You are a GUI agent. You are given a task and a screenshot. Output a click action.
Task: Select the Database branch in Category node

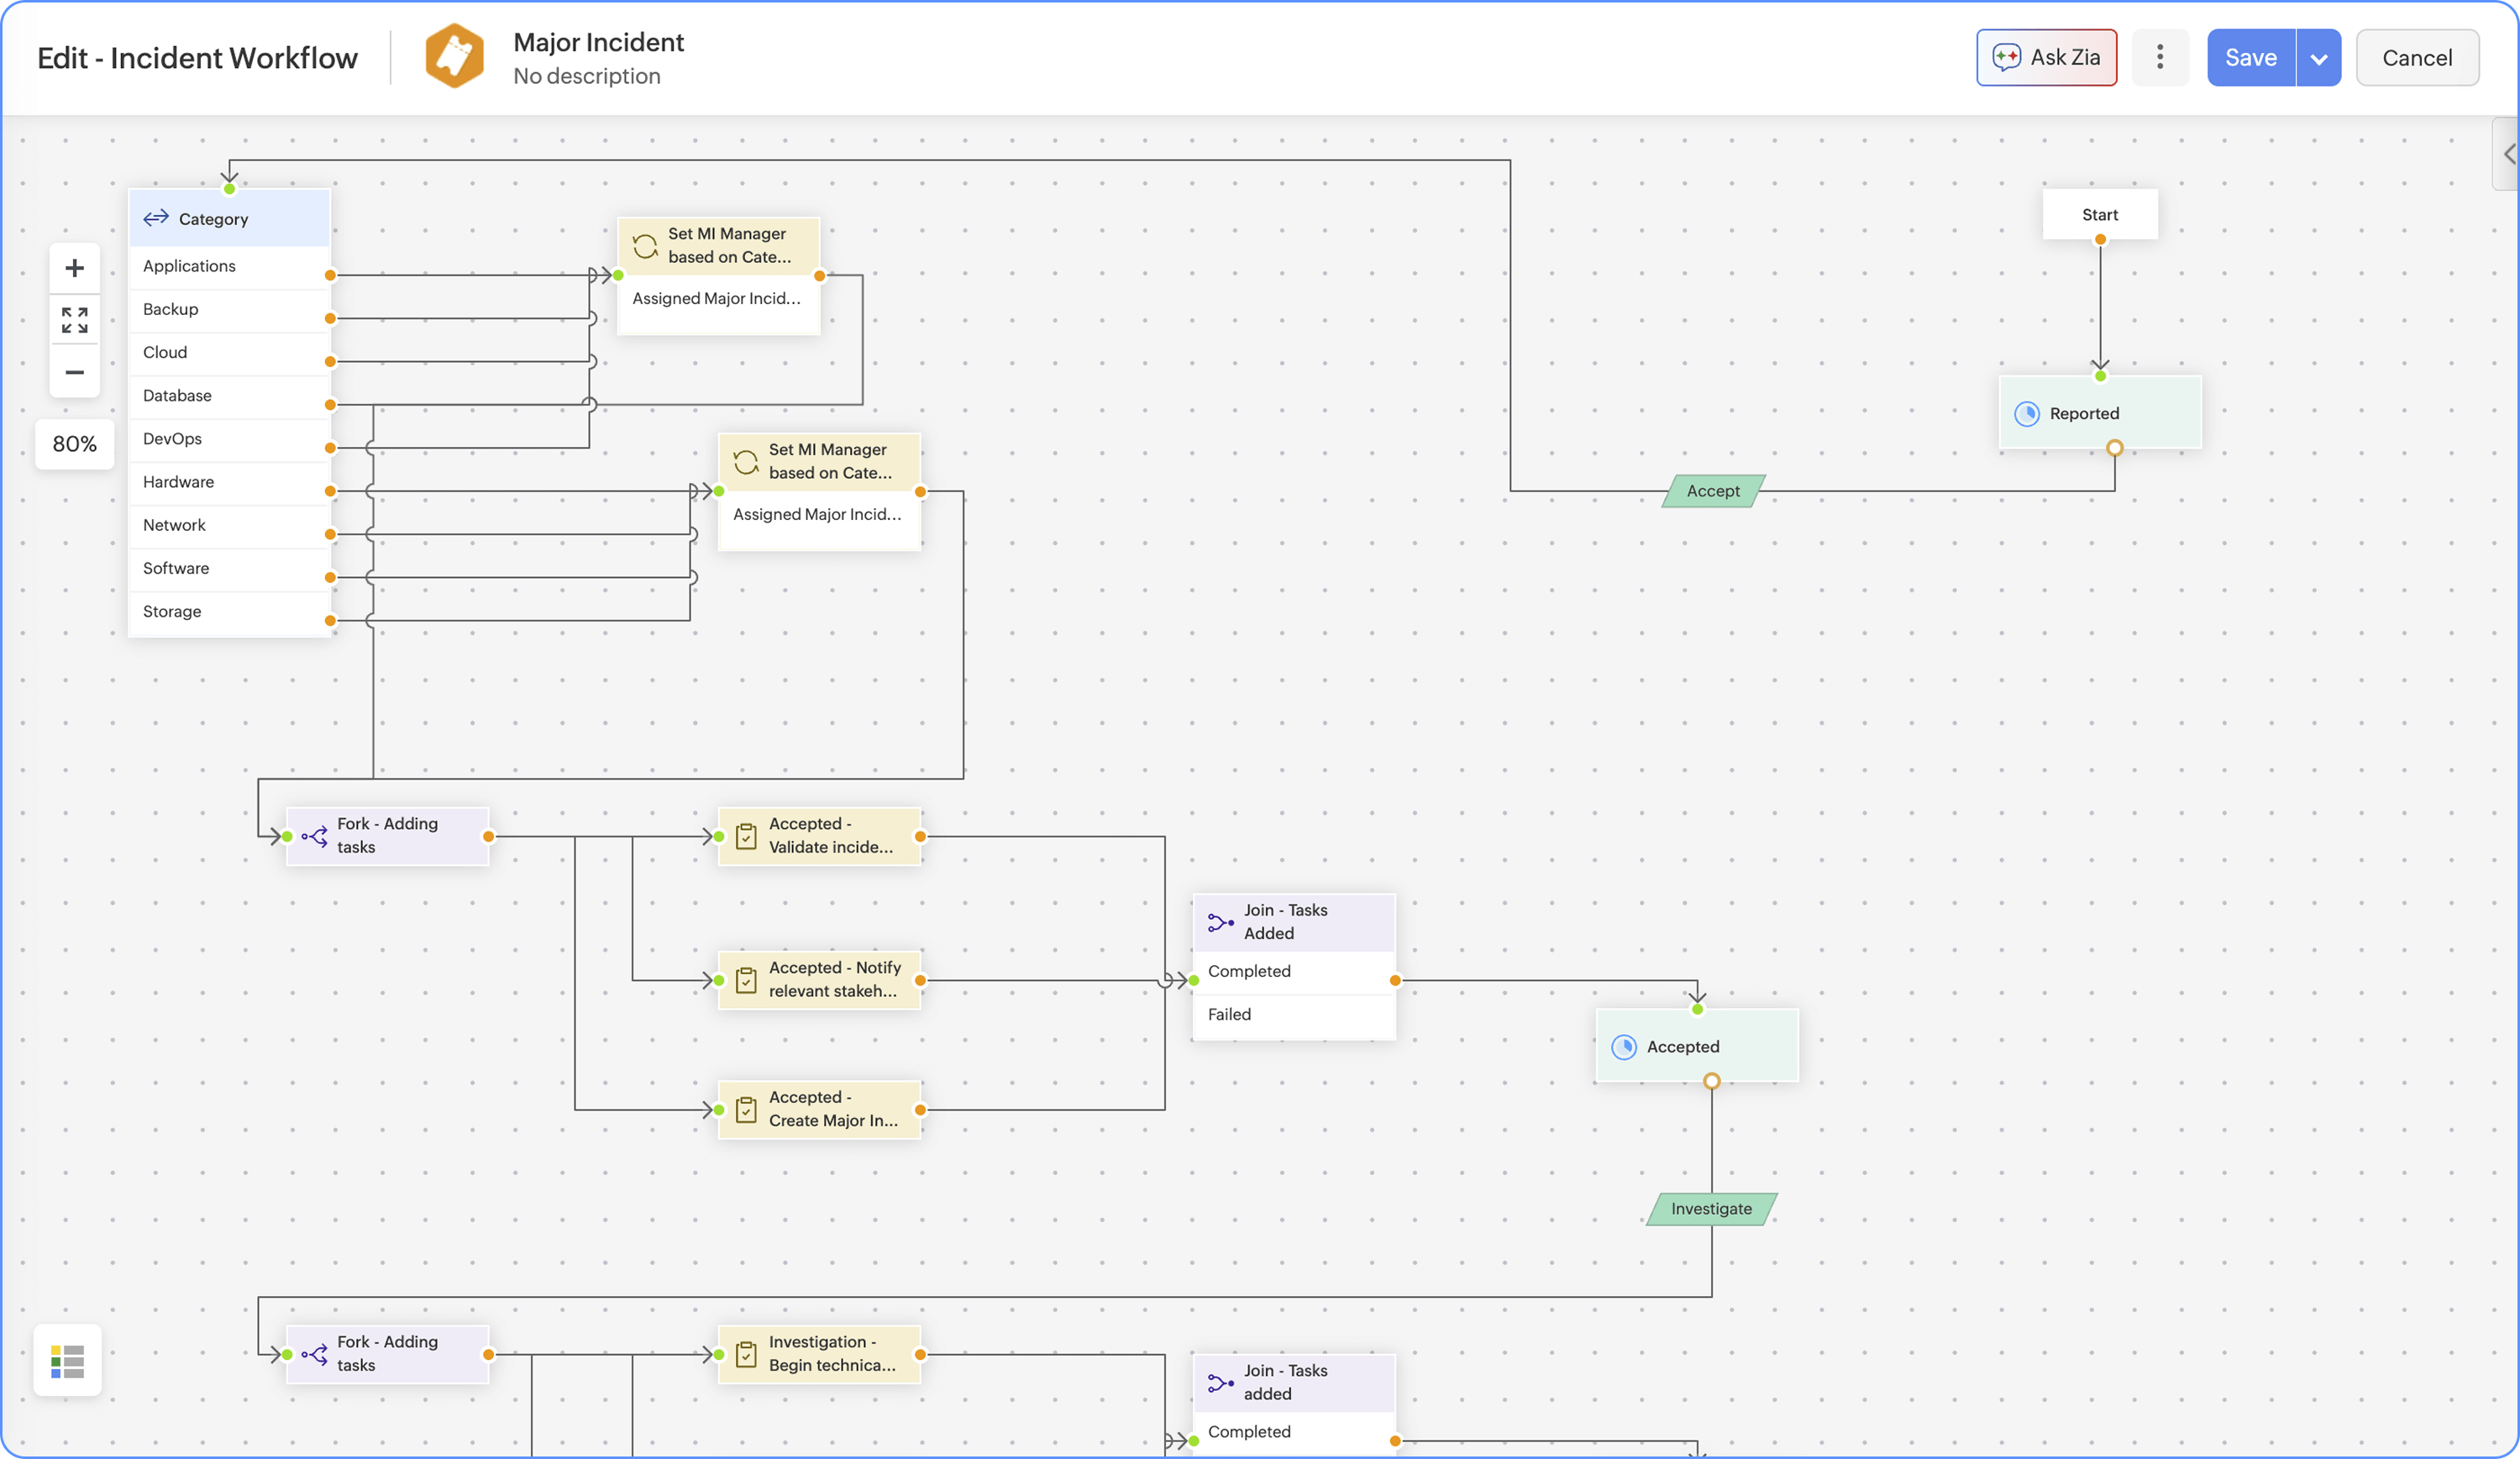pyautogui.click(x=177, y=395)
